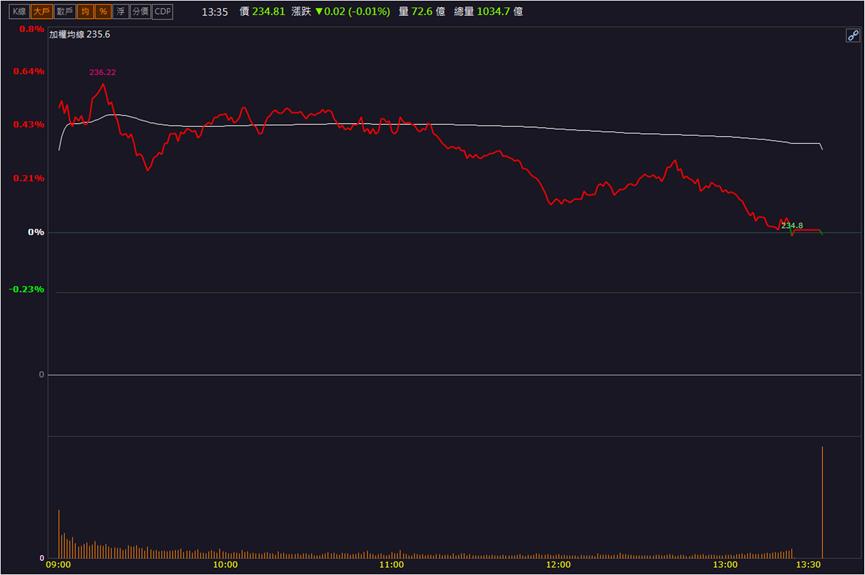Click the volume value 72.6
Viewport: 865px width, 575px height.
point(422,12)
